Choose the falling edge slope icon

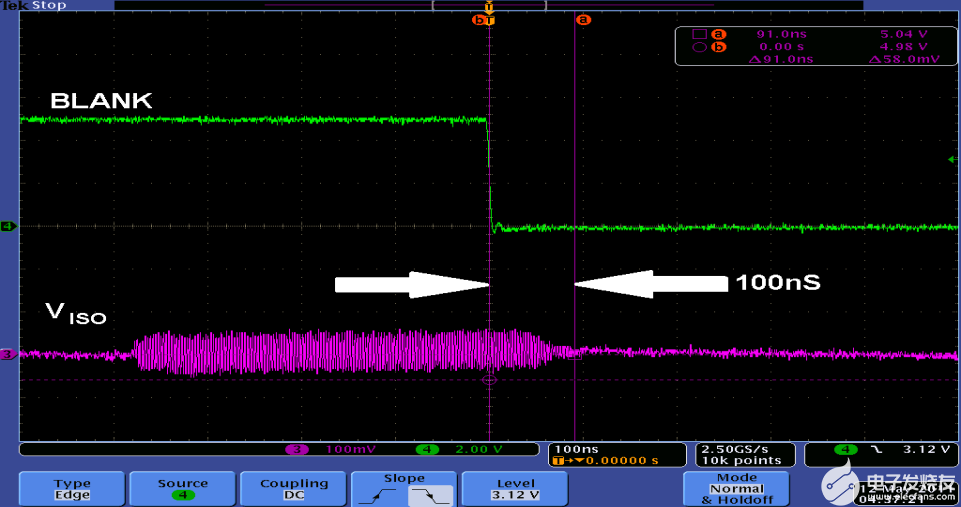click(431, 495)
